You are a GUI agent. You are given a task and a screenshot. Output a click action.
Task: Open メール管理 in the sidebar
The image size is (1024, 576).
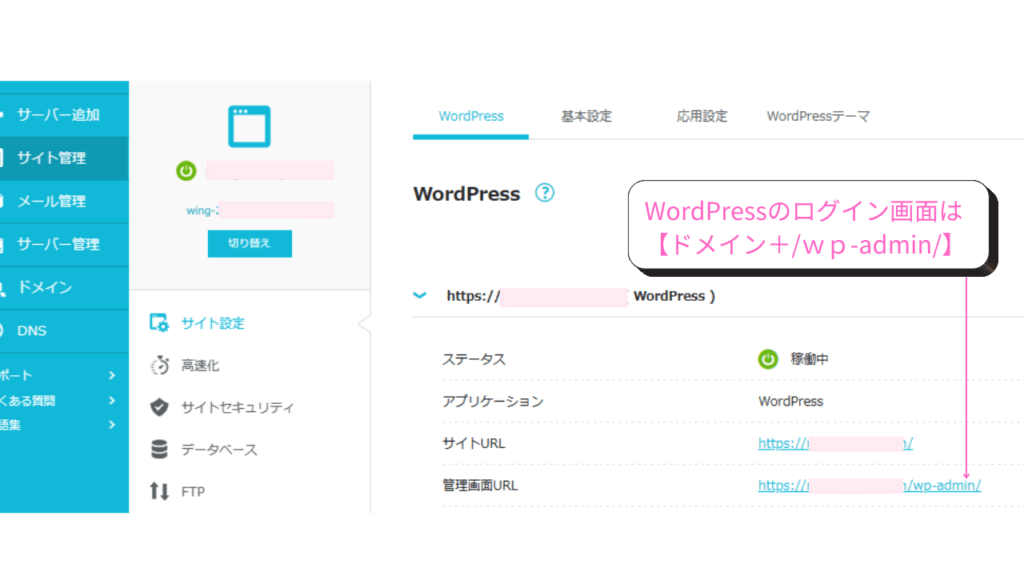(x=52, y=201)
